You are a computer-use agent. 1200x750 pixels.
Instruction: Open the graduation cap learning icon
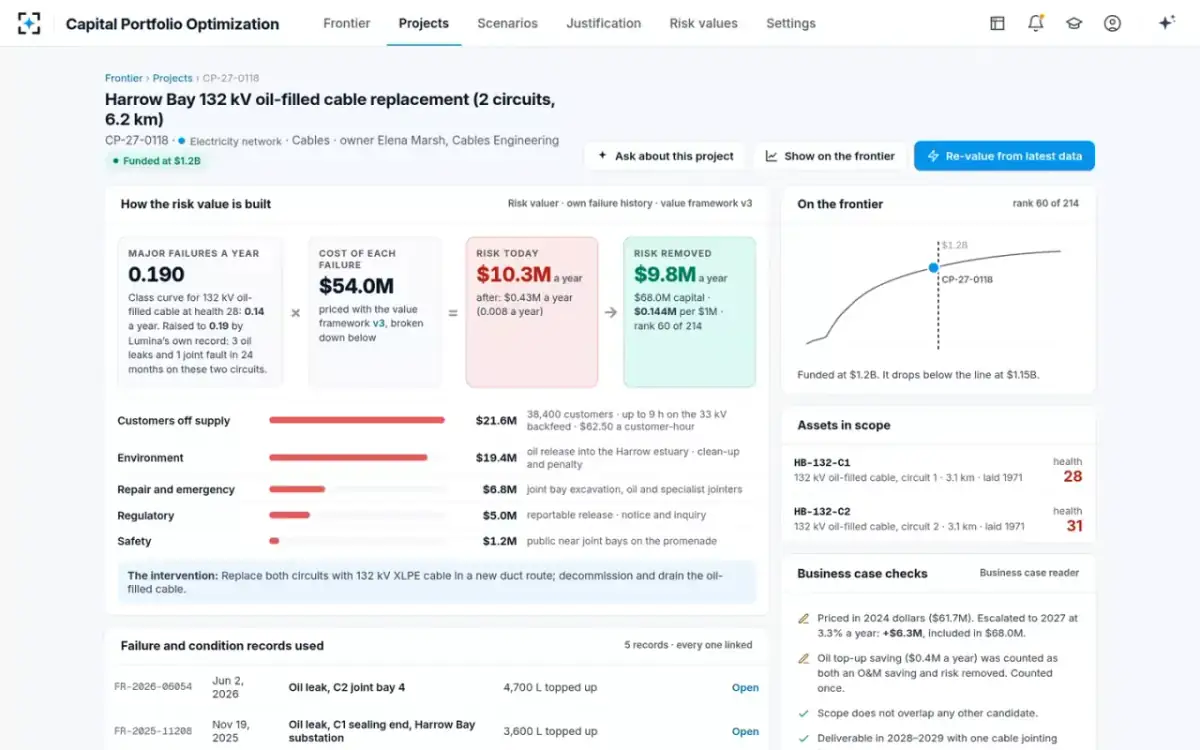coord(1074,23)
